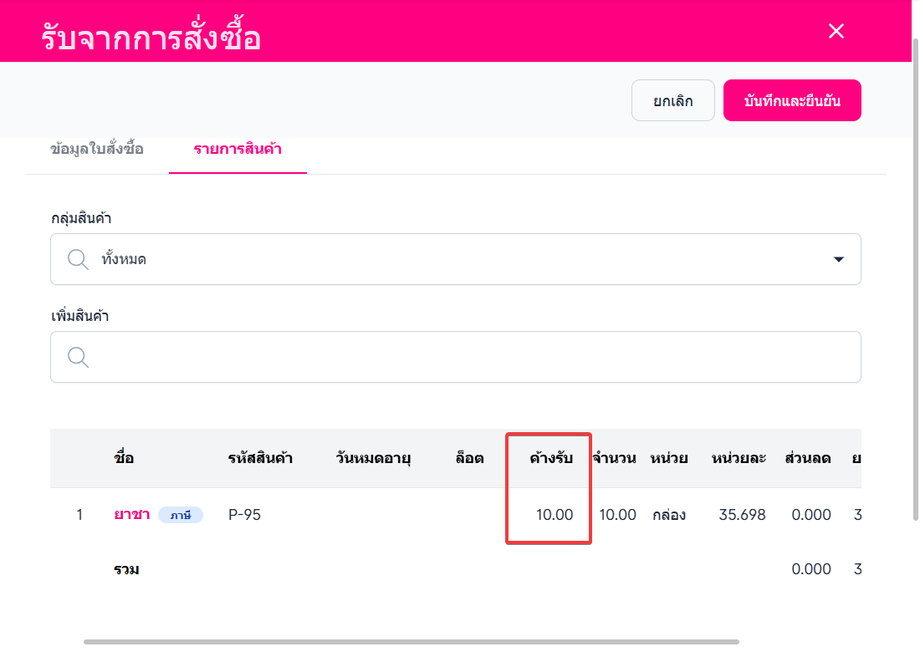Viewport: 920px width, 662px height.
Task: Click the product code P-95
Action: (244, 515)
